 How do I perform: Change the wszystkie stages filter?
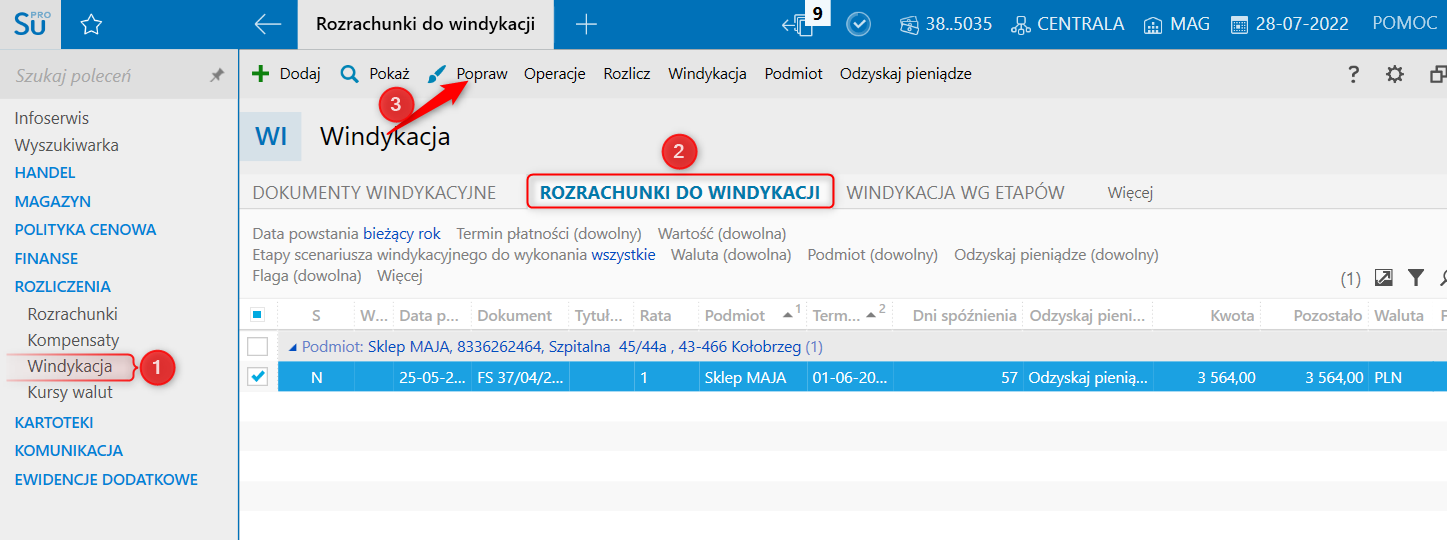(x=623, y=255)
